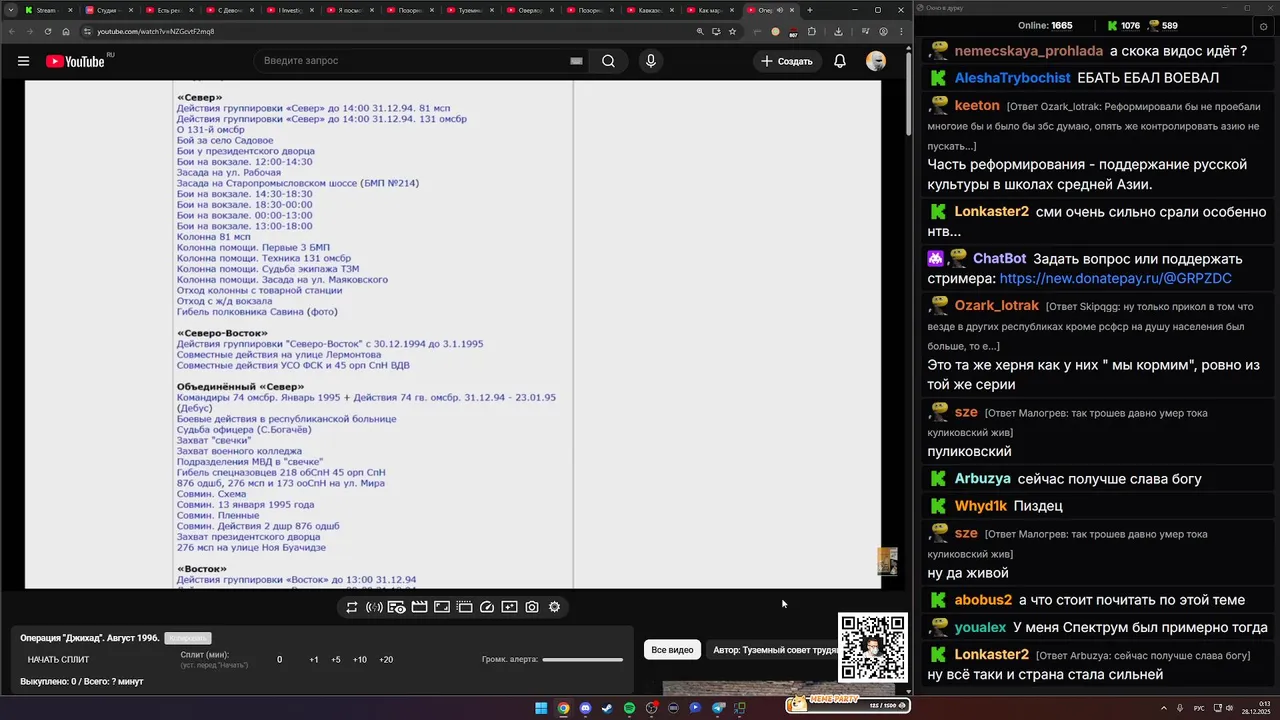Click the Копировать button next to the title
The height and width of the screenshot is (720, 1280).
coord(188,638)
